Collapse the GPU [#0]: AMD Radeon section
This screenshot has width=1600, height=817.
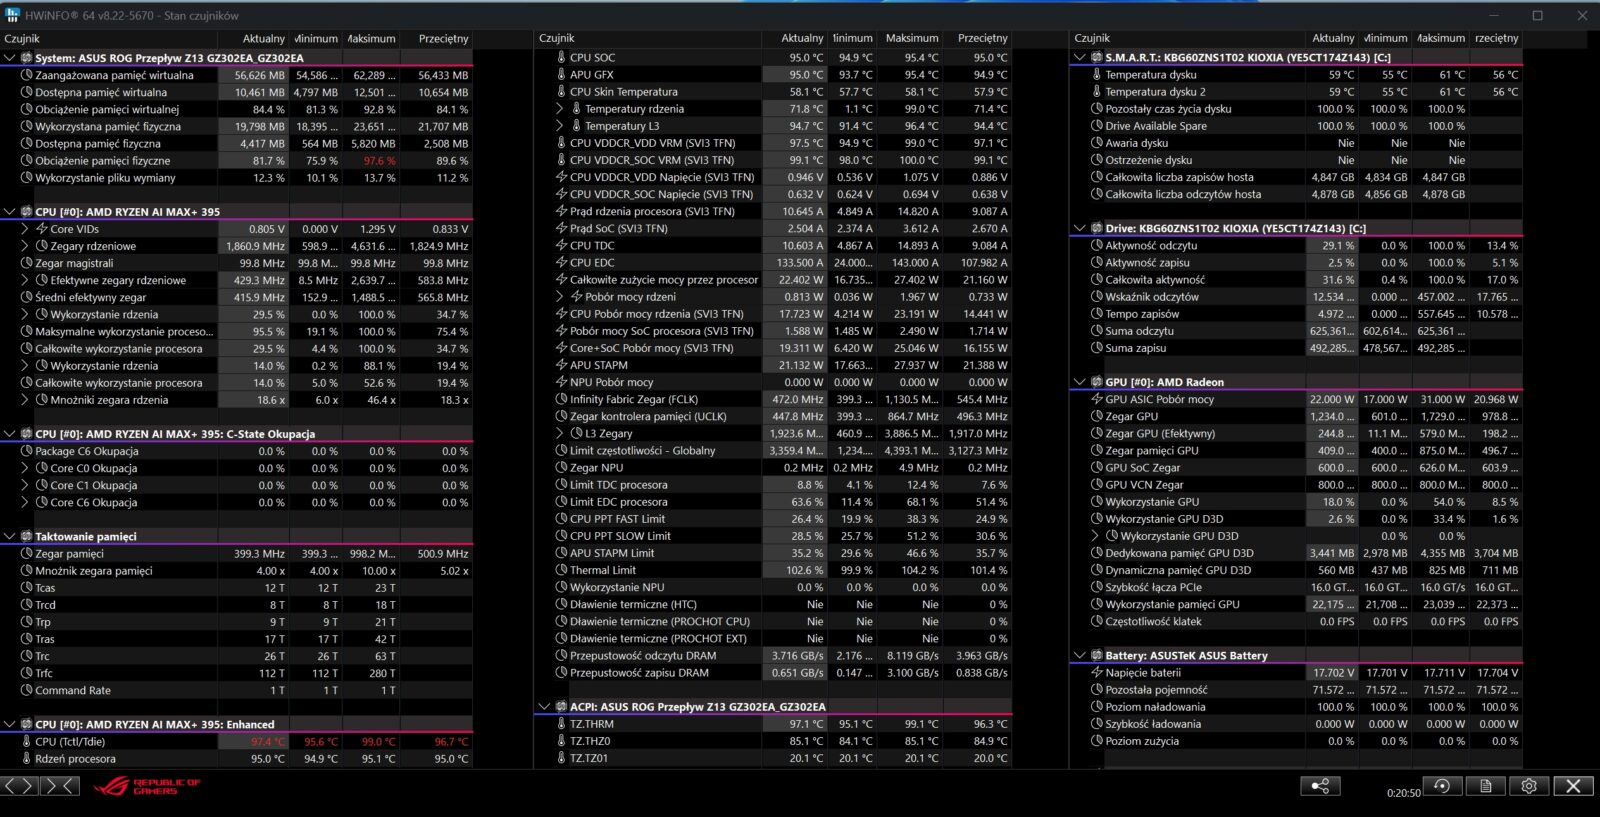[x=1080, y=382]
